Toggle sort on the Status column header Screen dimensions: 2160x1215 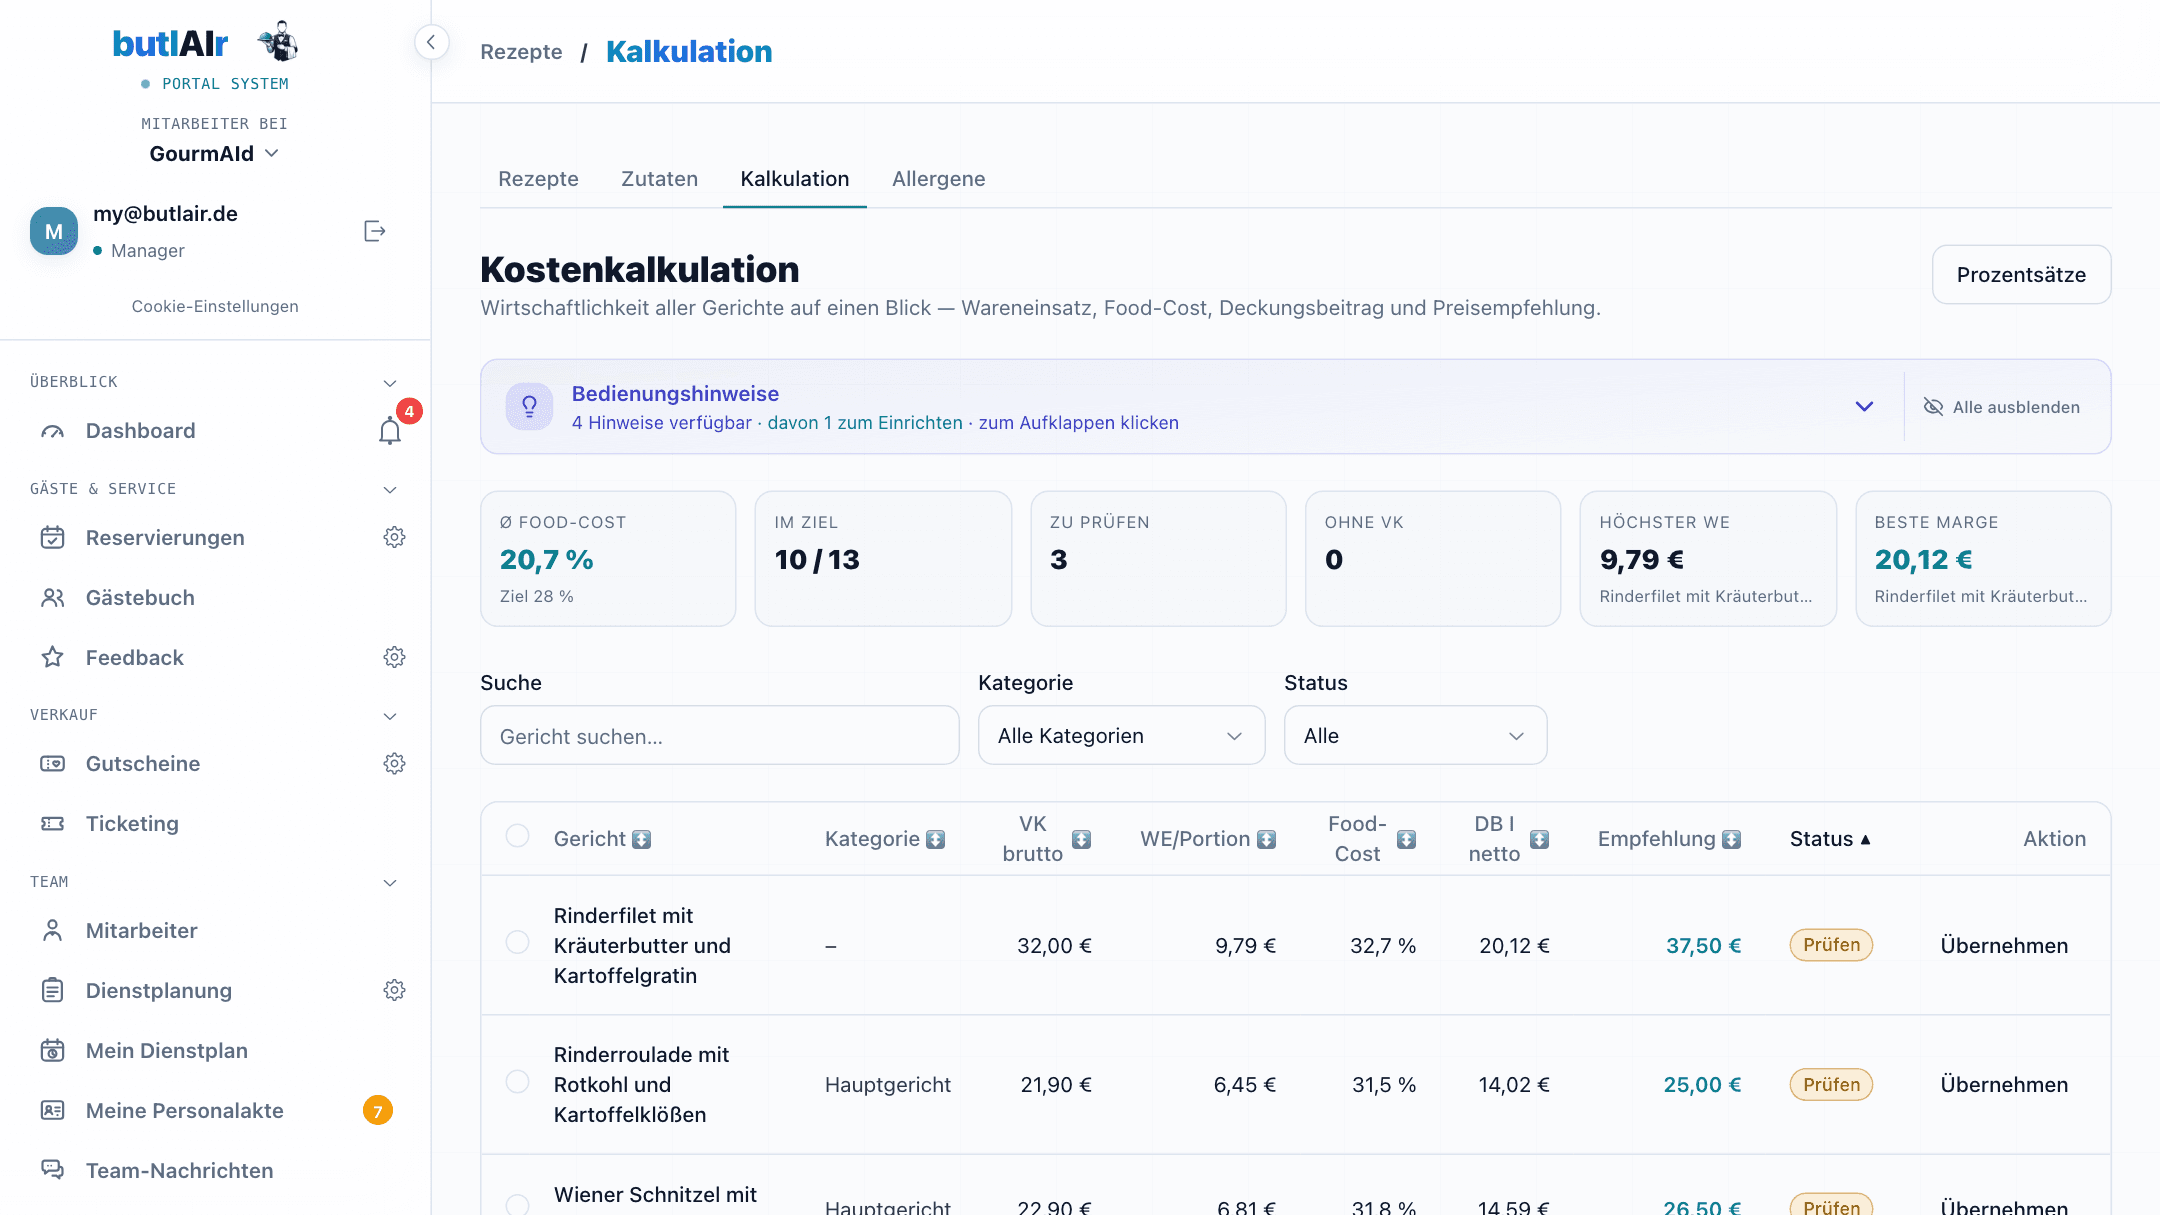click(1830, 839)
